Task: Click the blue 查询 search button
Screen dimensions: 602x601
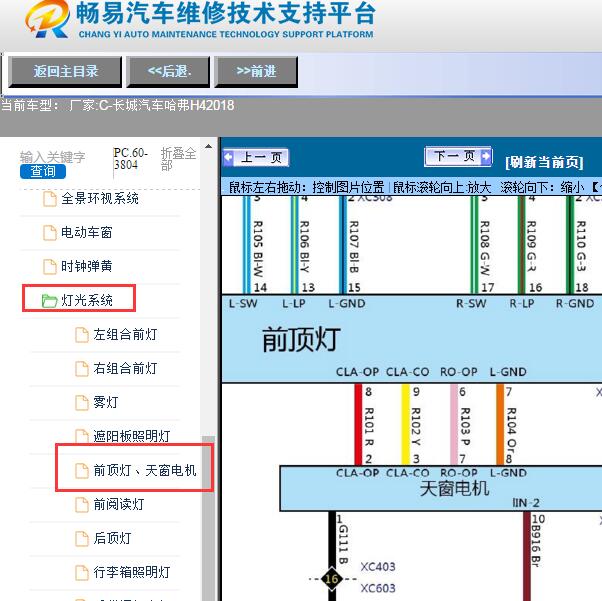Action: coord(43,171)
